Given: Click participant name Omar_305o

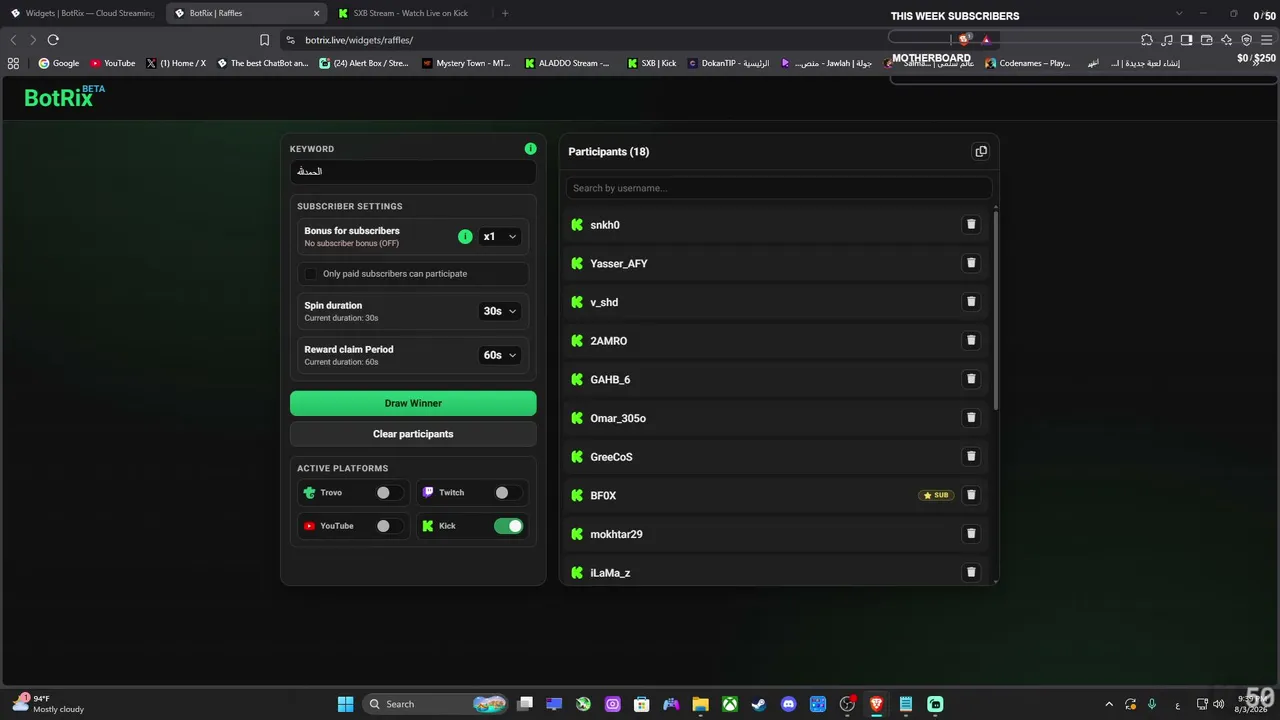Looking at the screenshot, I should click(x=618, y=418).
